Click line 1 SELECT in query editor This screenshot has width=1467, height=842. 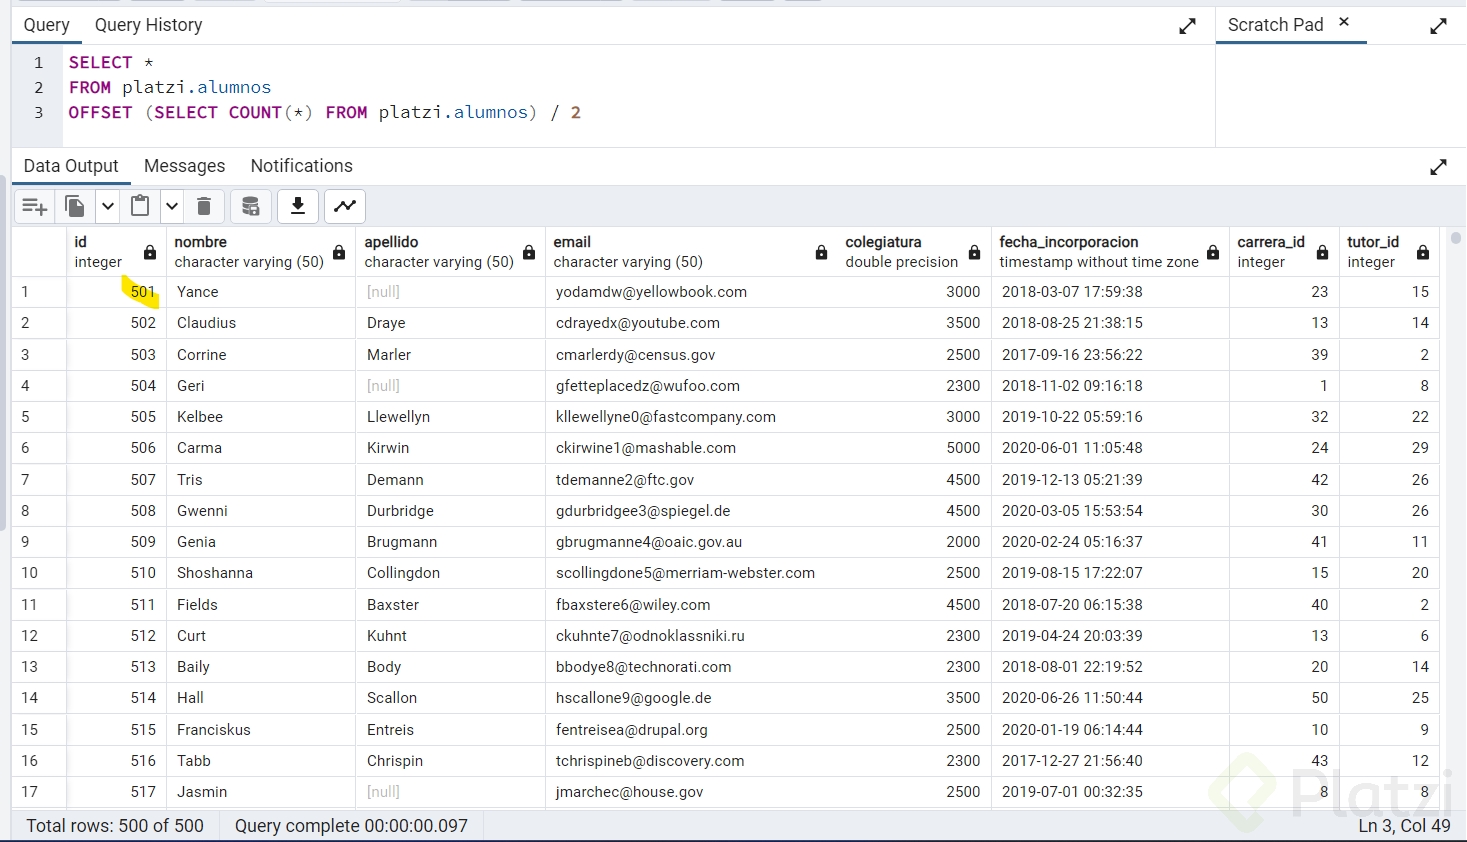point(100,62)
